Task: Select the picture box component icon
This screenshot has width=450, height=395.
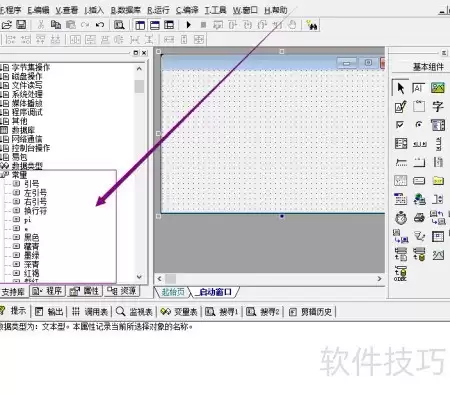Action: (438, 88)
